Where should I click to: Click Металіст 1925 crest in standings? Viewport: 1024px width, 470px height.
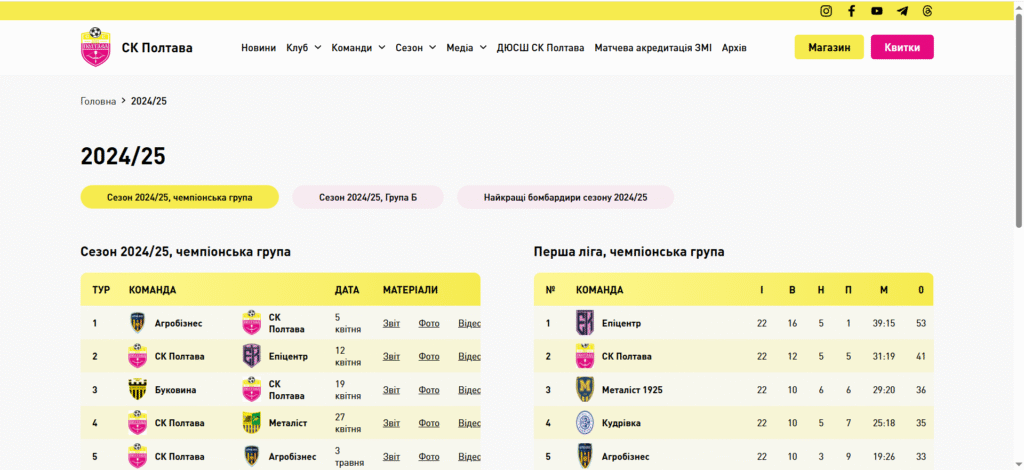pos(584,390)
